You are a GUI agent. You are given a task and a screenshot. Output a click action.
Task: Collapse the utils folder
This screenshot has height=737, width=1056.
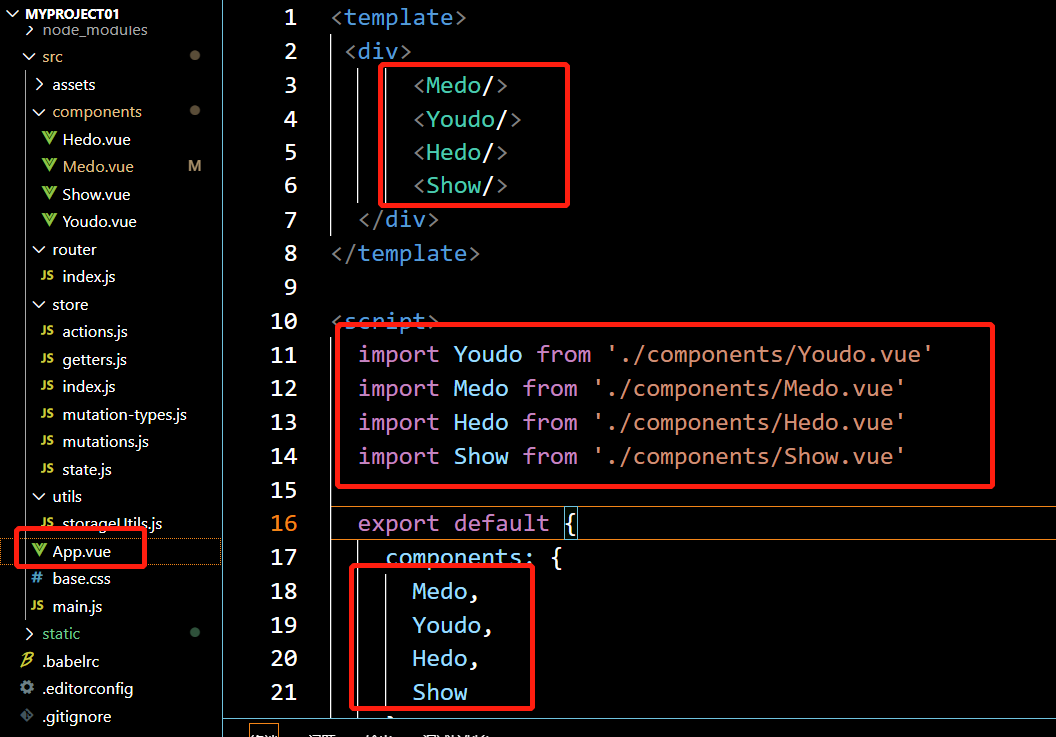point(39,496)
